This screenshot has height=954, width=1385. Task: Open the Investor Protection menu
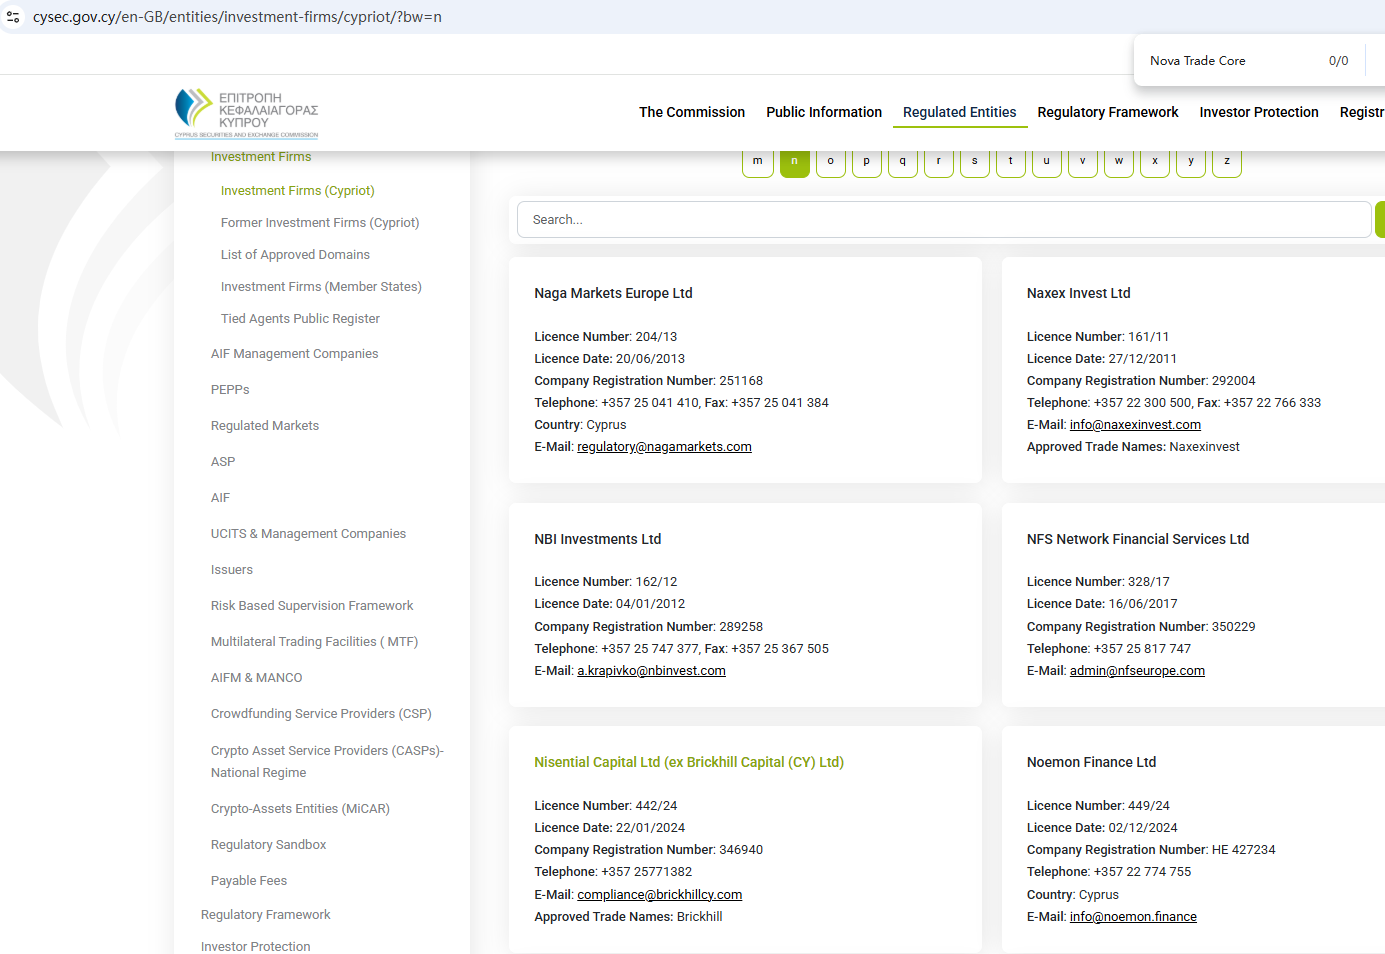click(1258, 112)
